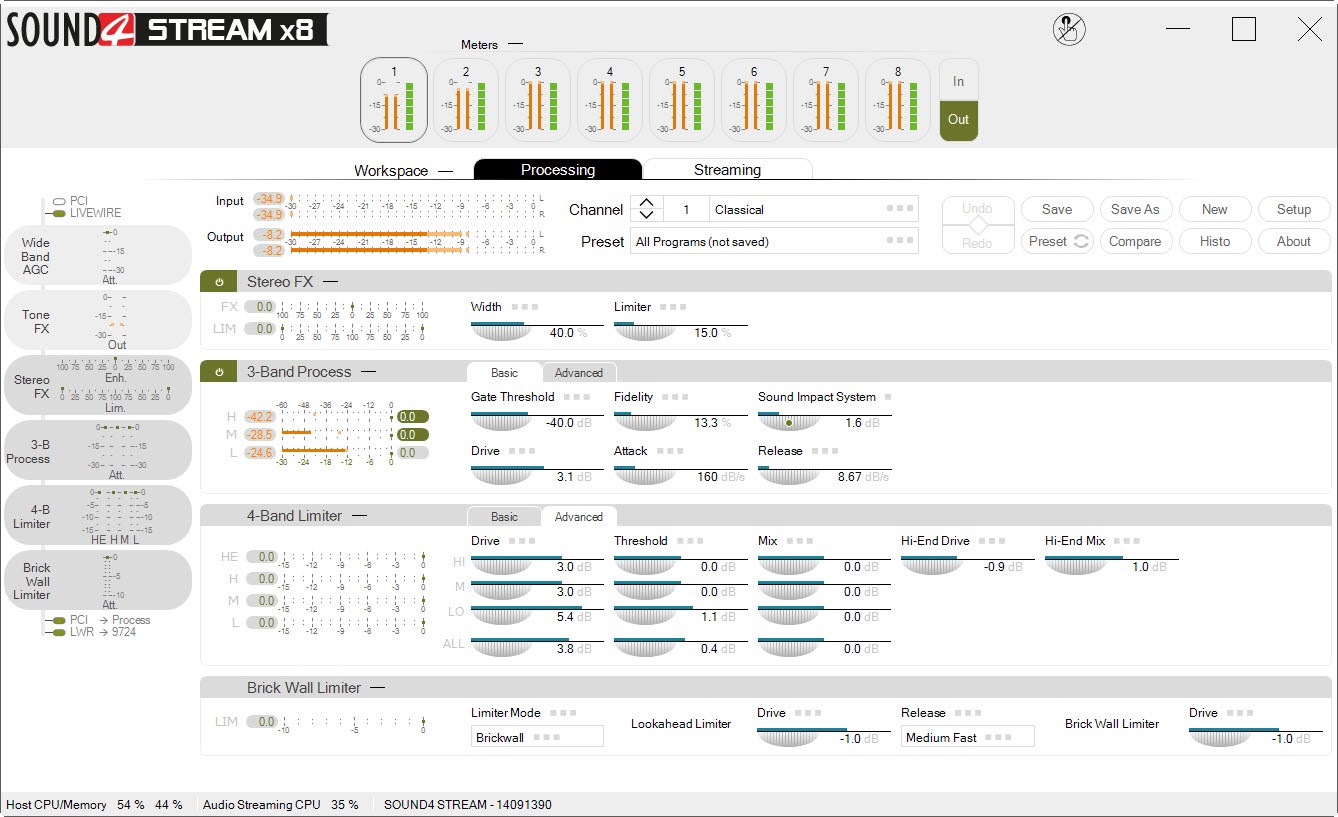Collapse the Meters section
1338x817 pixels.
click(x=516, y=45)
